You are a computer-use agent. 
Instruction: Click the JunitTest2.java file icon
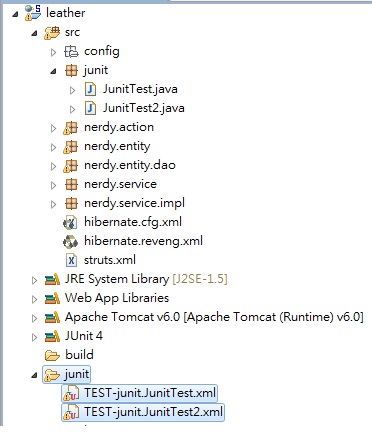click(x=90, y=108)
